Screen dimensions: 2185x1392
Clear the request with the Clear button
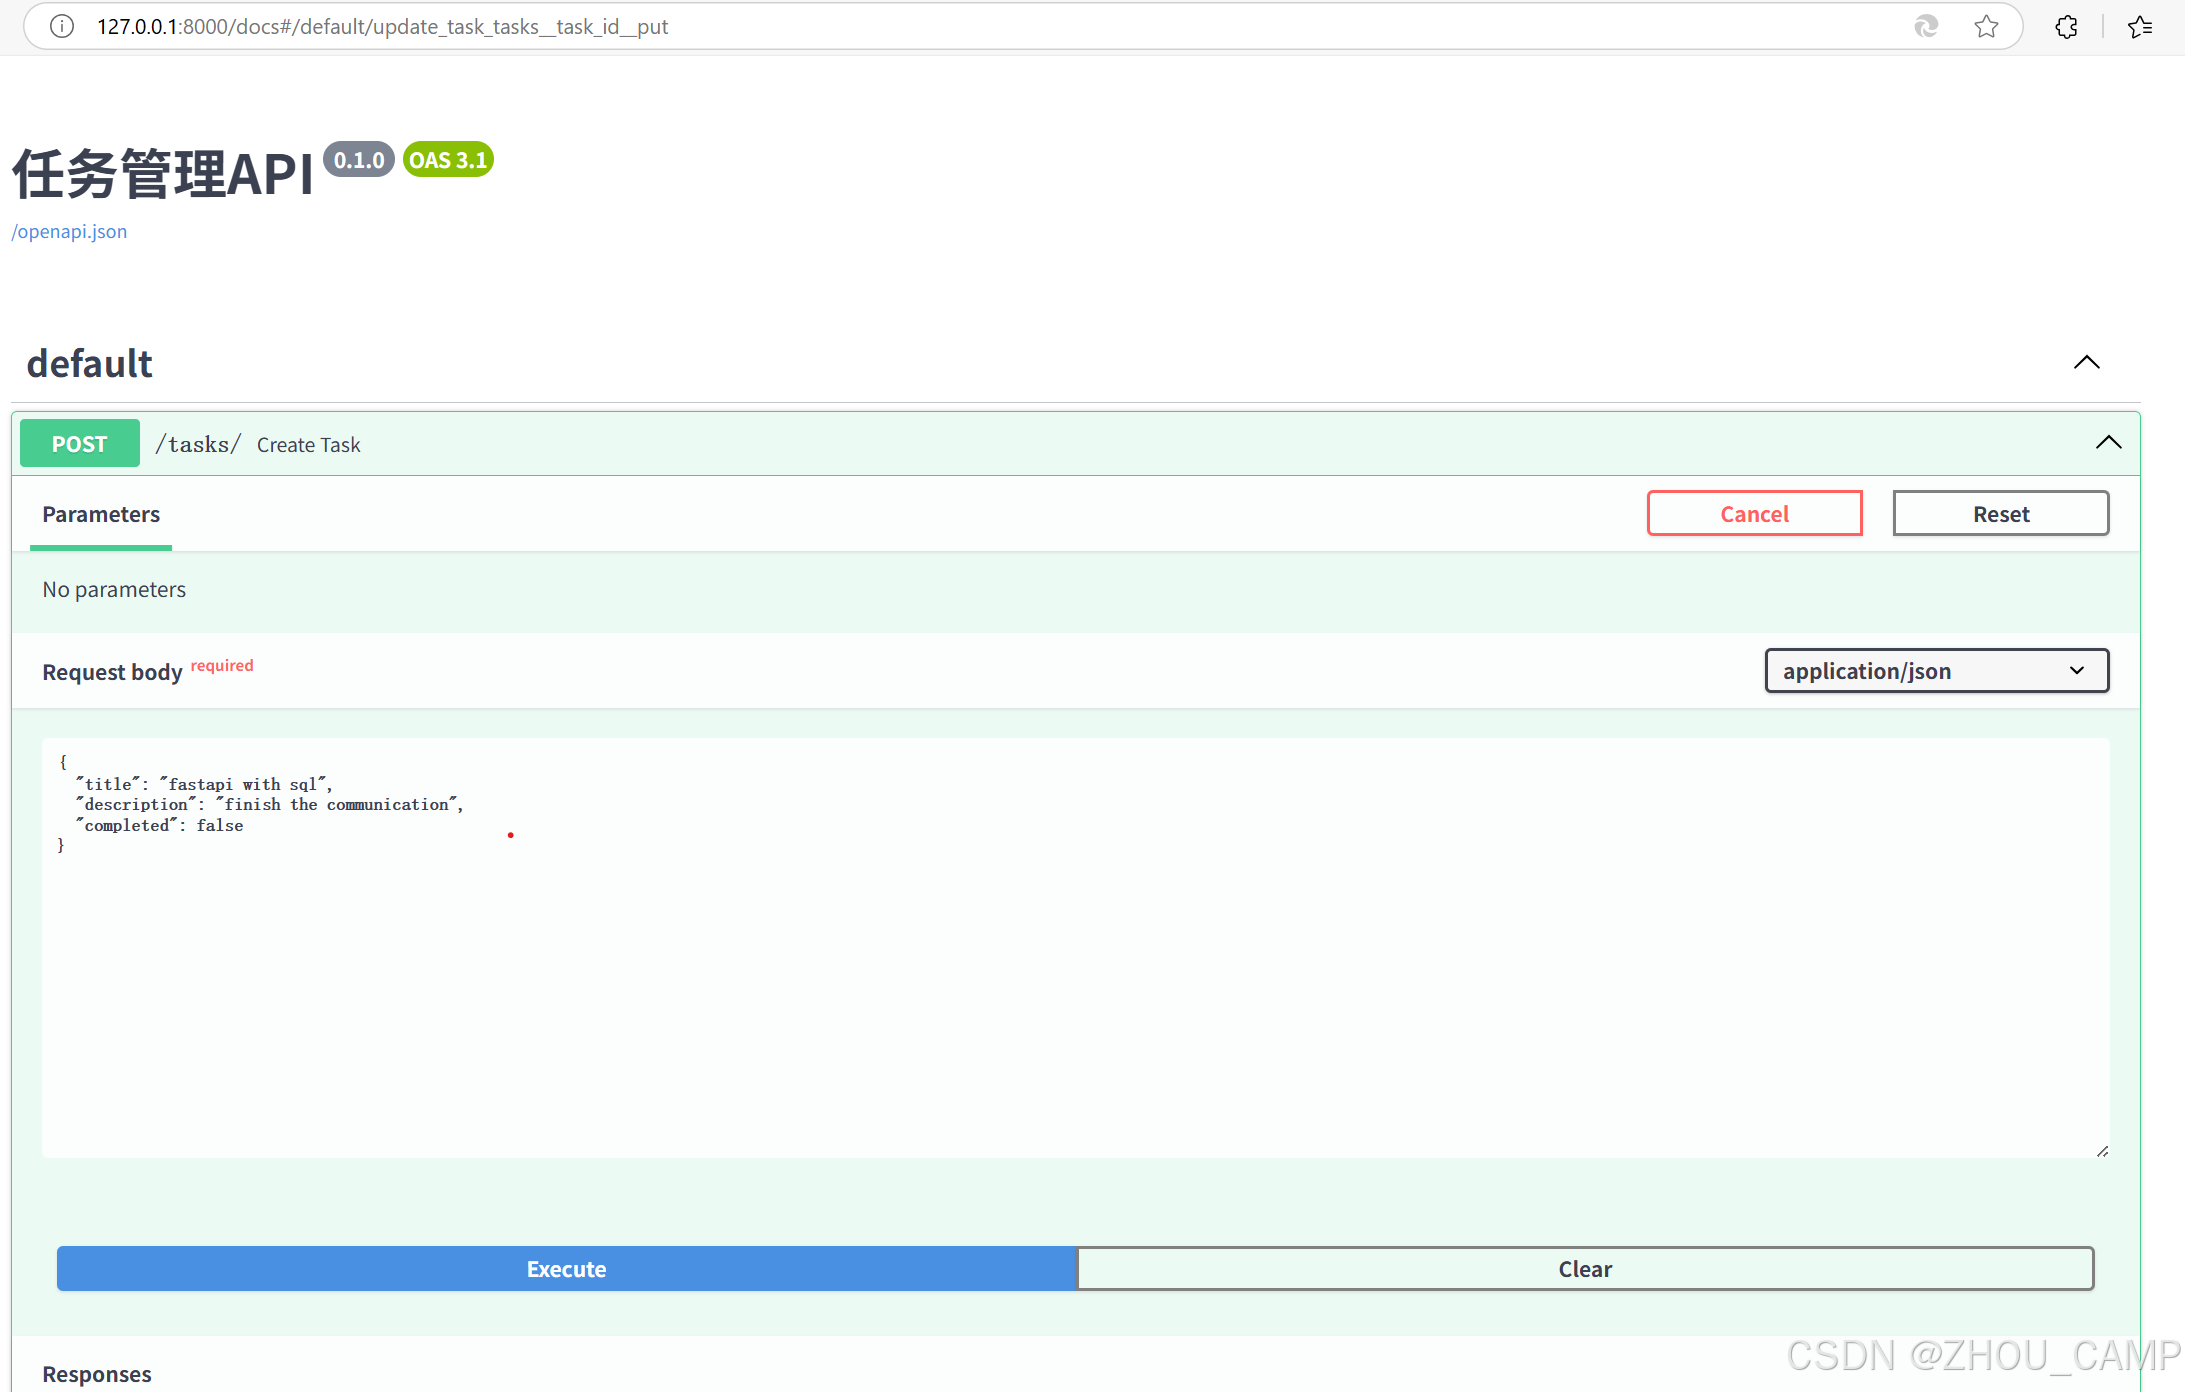coord(1585,1269)
